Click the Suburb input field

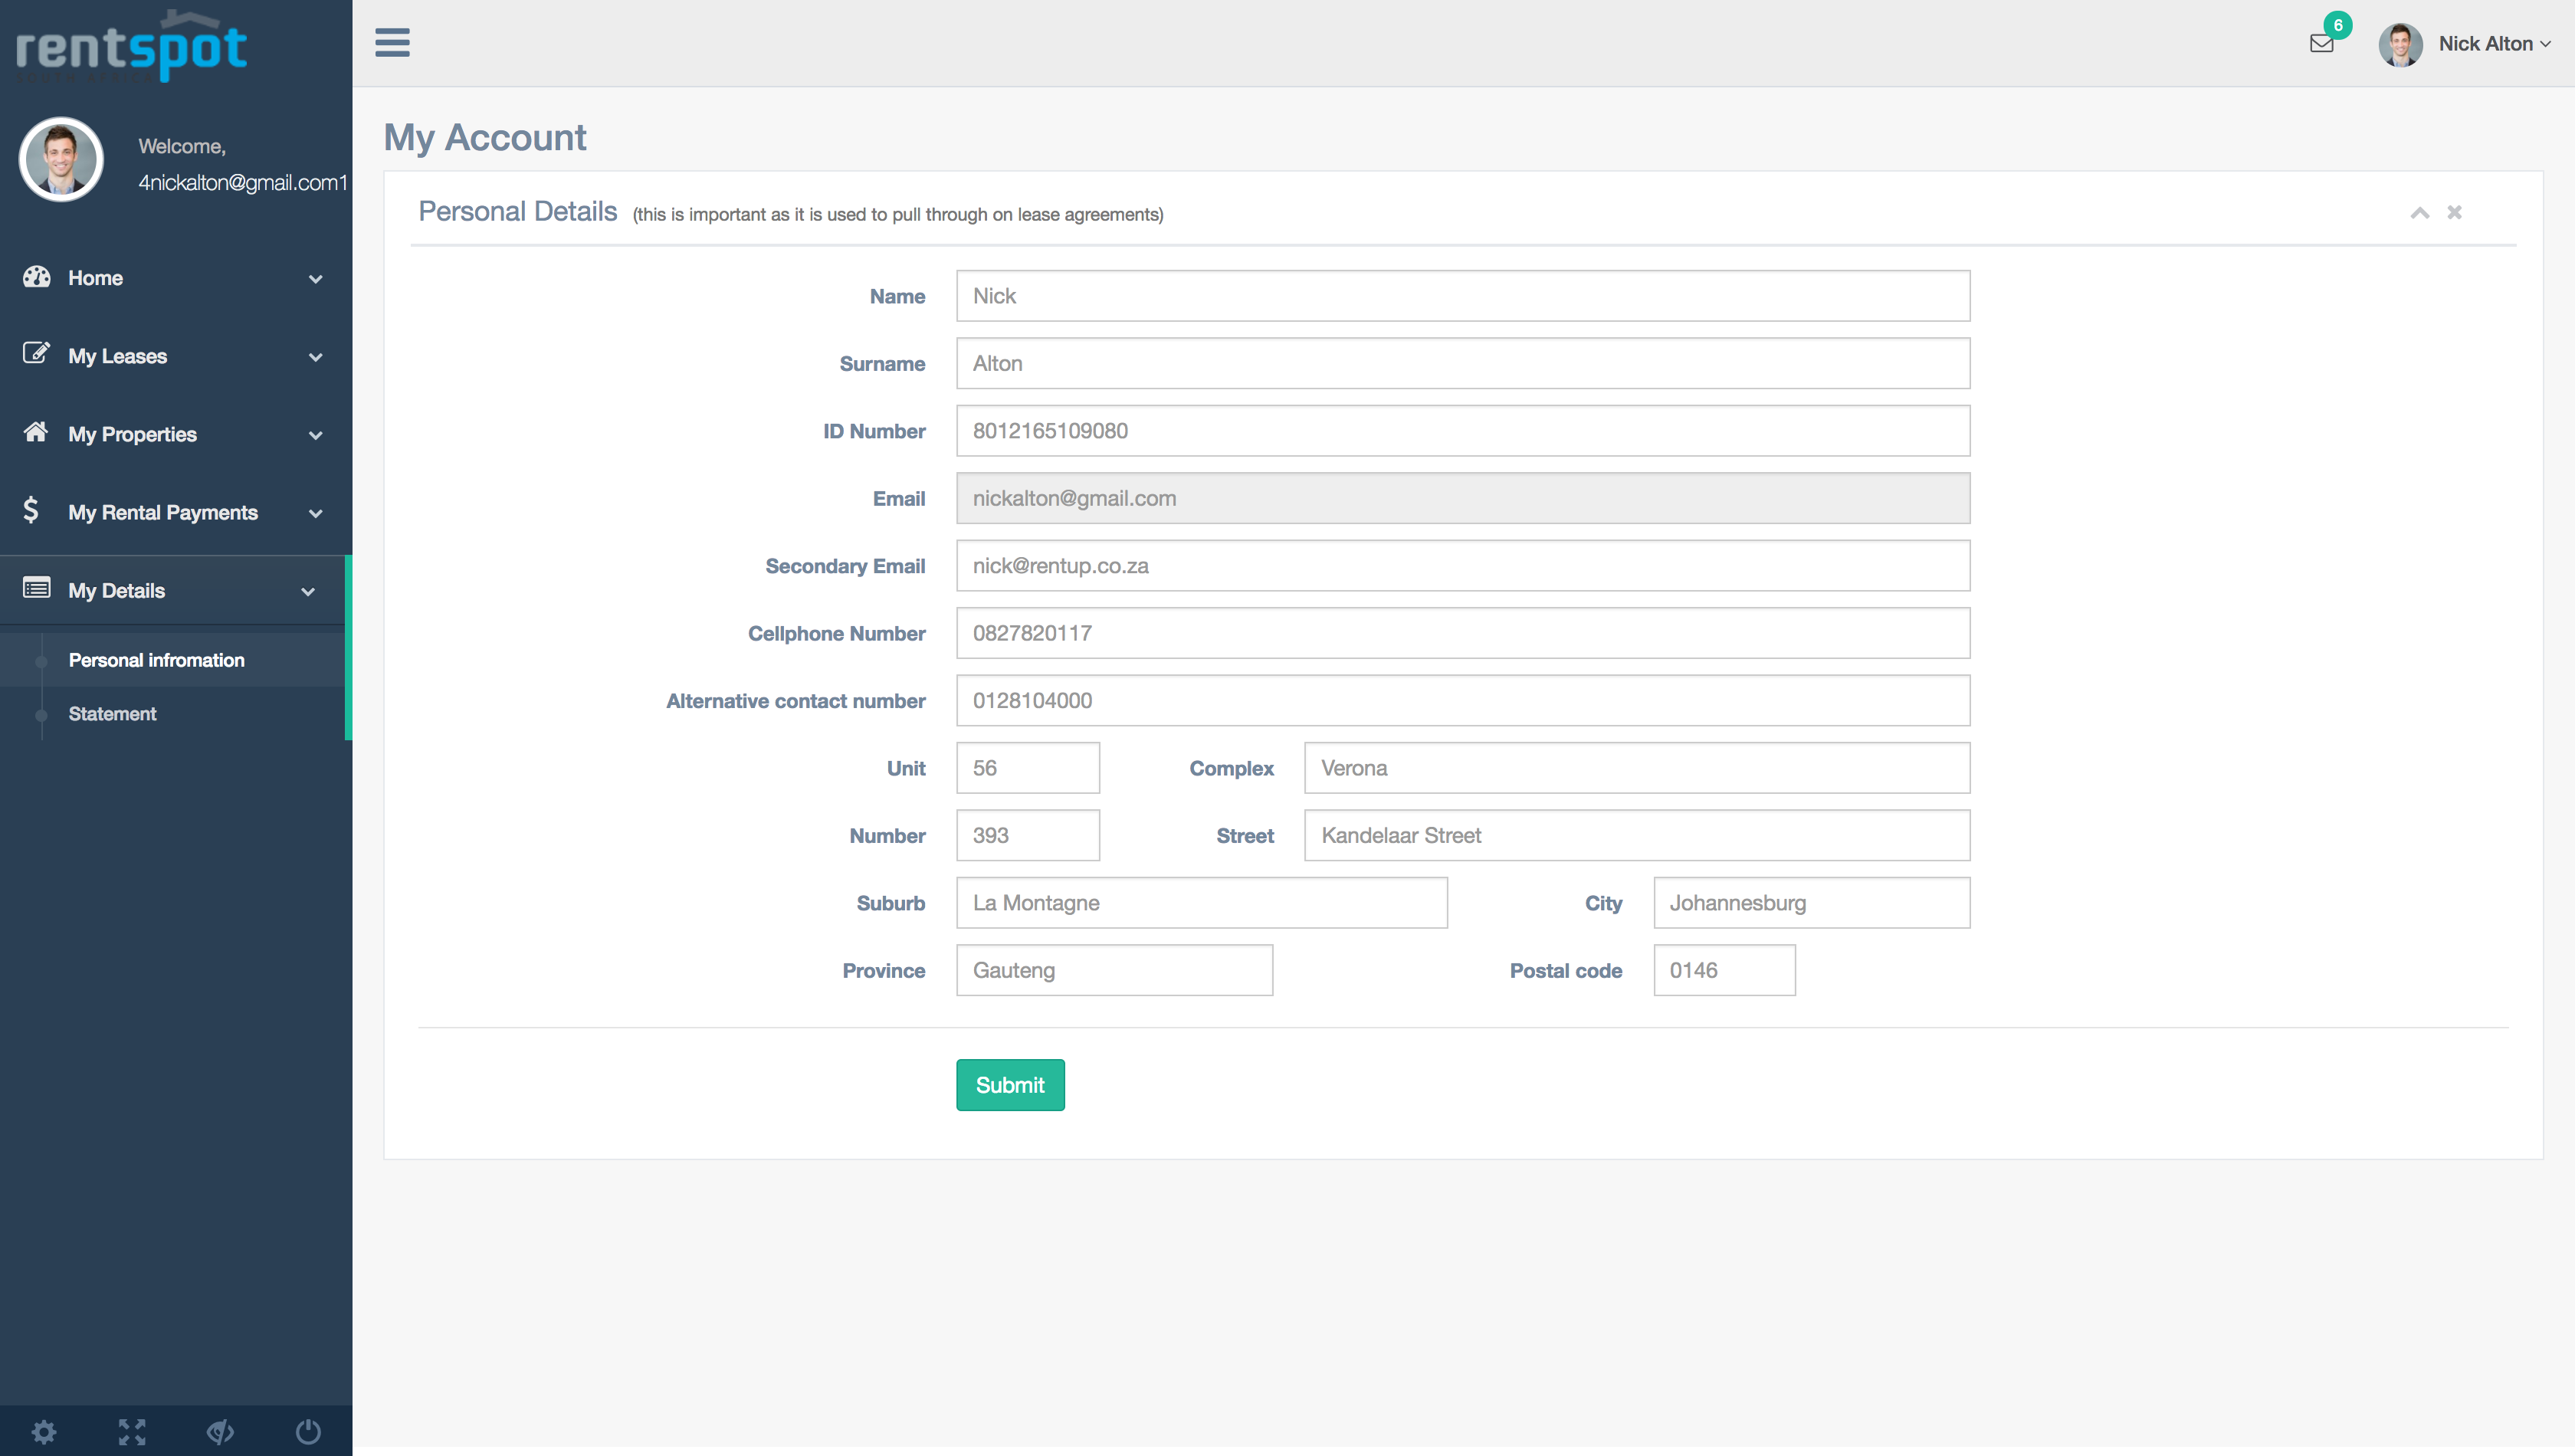(x=1202, y=903)
